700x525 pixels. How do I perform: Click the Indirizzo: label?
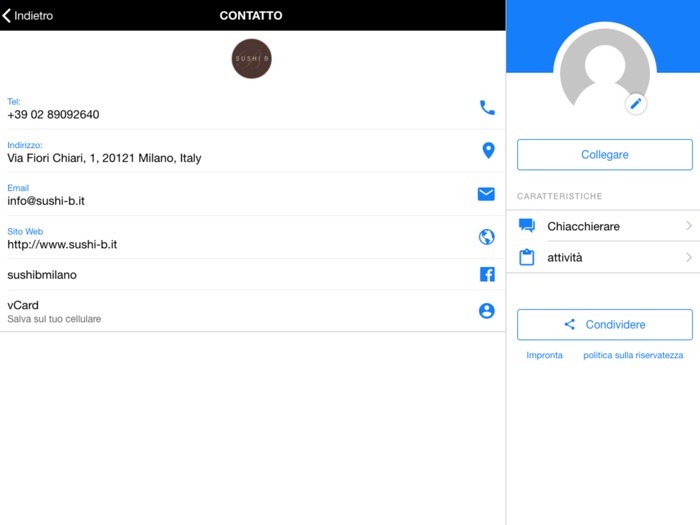(x=25, y=145)
